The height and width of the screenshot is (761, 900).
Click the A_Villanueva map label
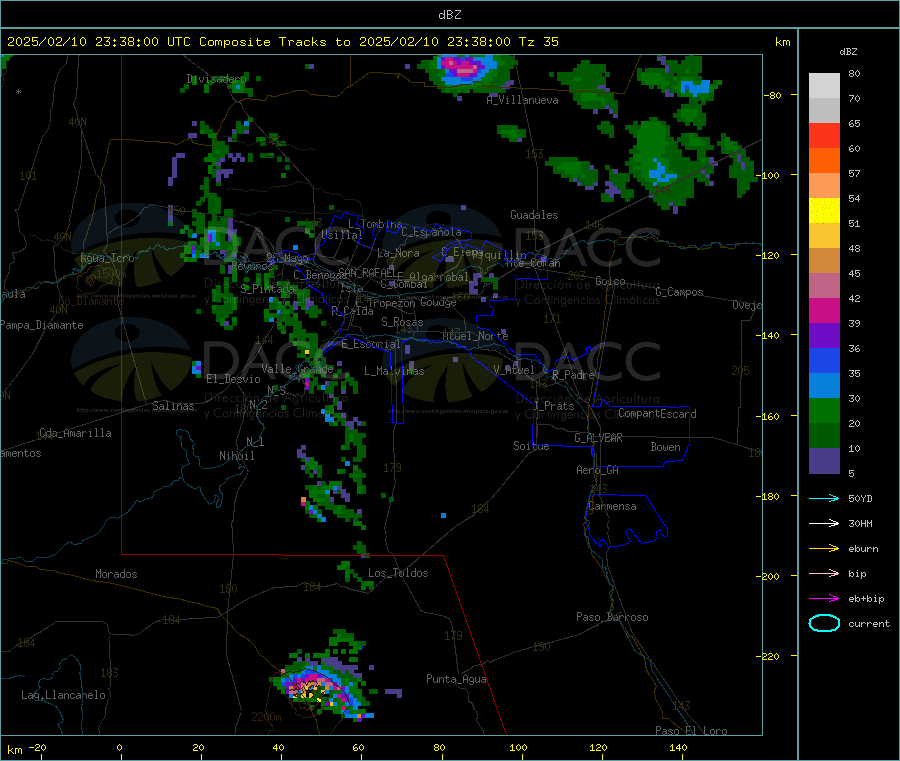(522, 100)
